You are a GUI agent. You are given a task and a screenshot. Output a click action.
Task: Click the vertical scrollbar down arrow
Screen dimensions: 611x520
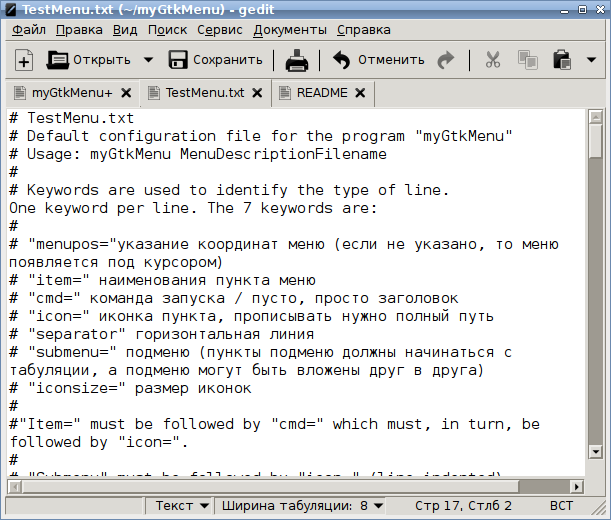[595, 452]
